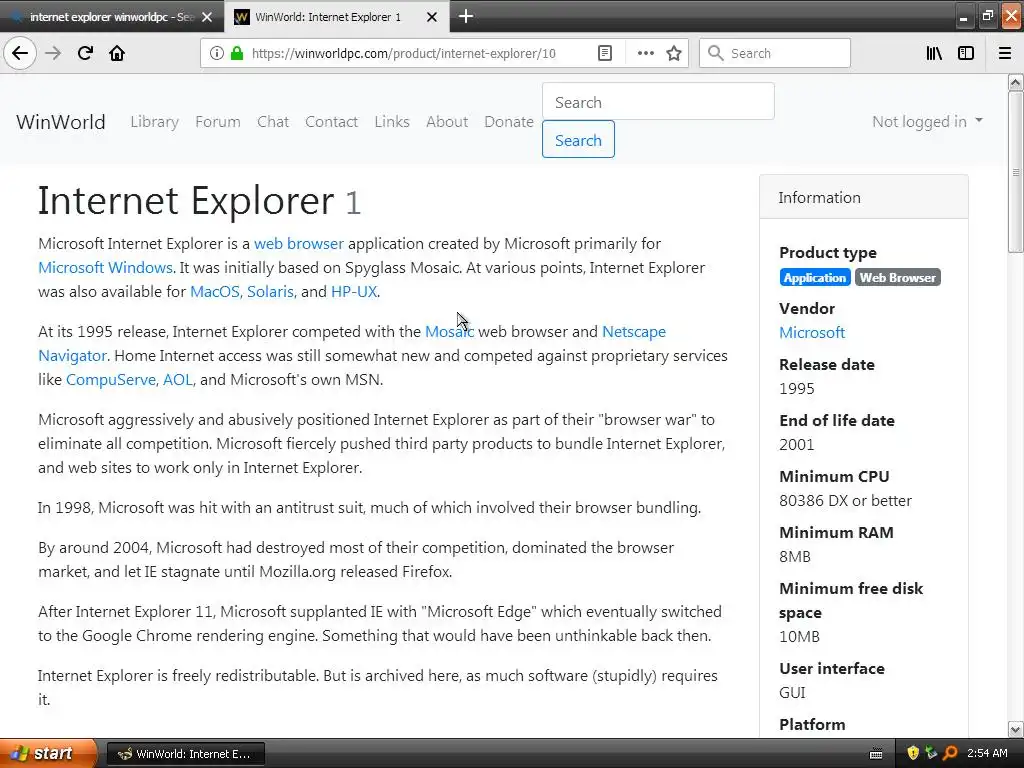Image resolution: width=1024 pixels, height=768 pixels.
Task: Open the AOL link
Action: pyautogui.click(x=178, y=379)
